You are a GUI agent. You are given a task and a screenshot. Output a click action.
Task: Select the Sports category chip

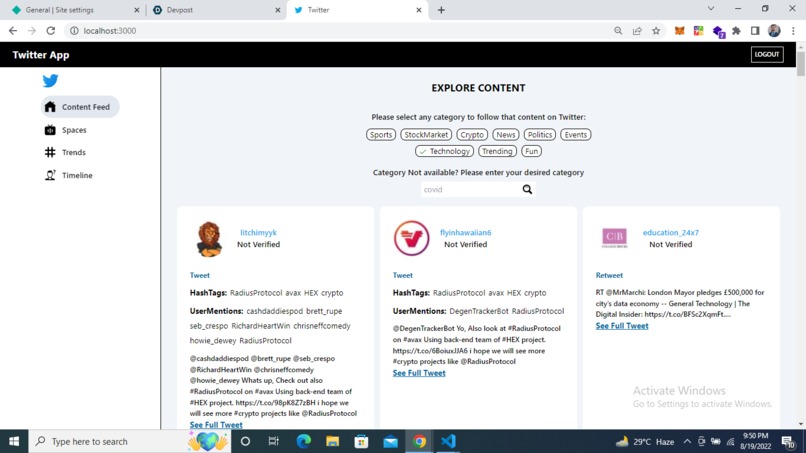pyautogui.click(x=381, y=135)
